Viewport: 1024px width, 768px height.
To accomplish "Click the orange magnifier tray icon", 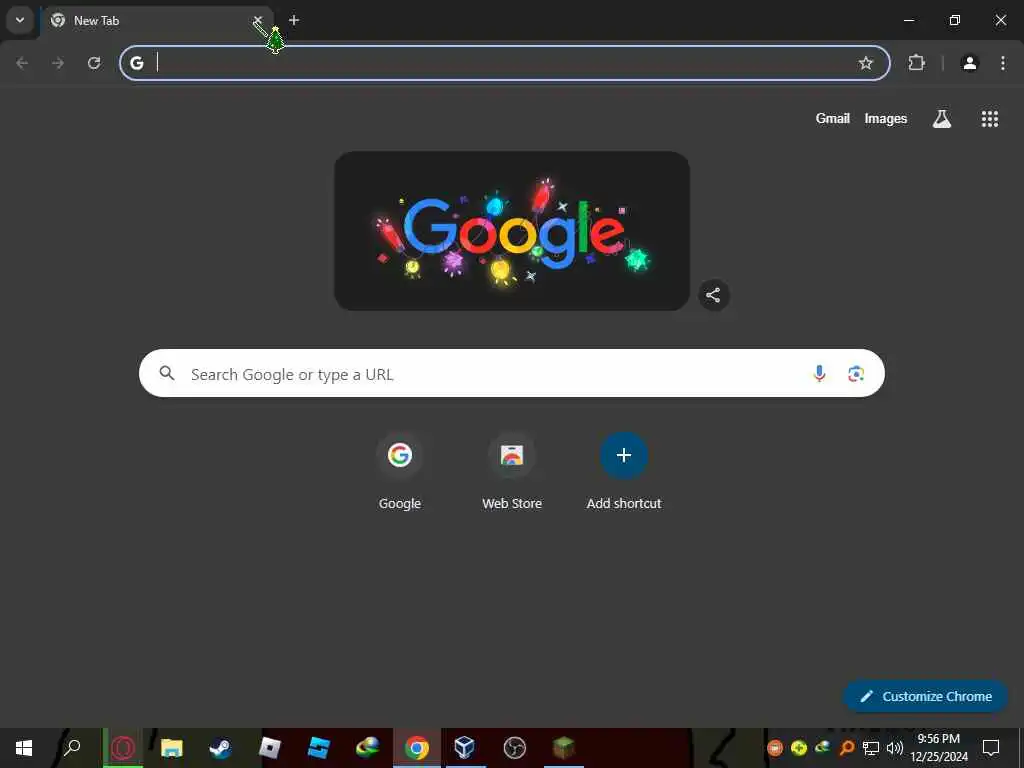I will (846, 748).
